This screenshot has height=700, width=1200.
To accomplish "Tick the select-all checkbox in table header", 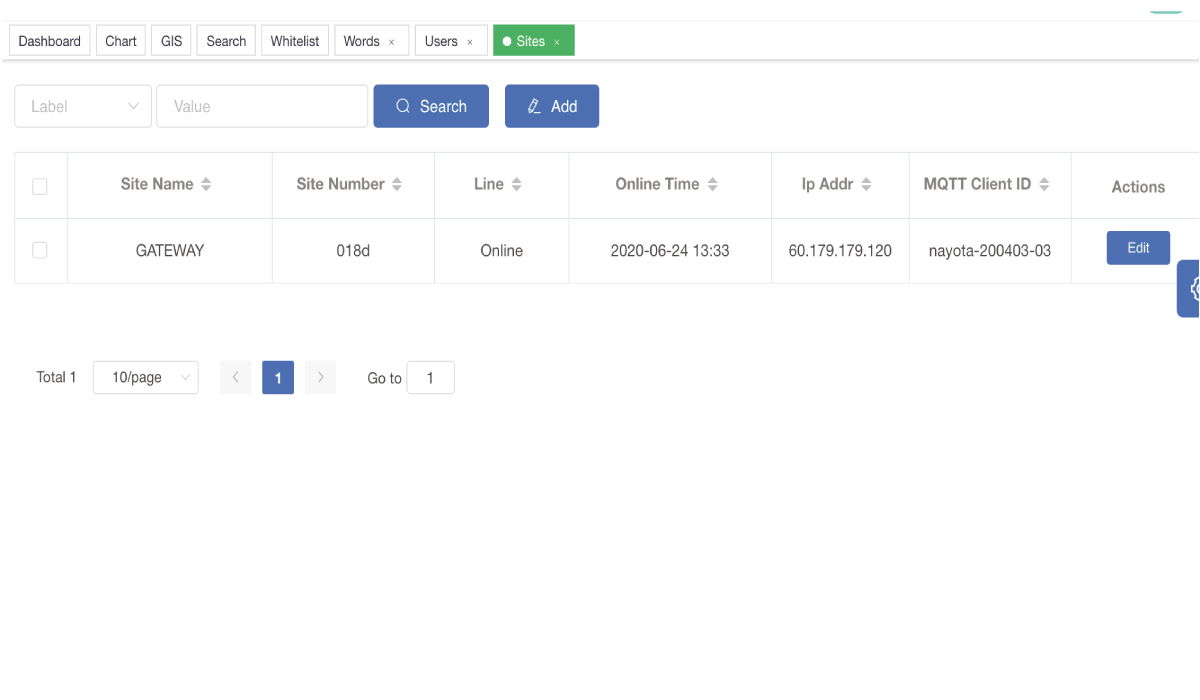I will tap(40, 186).
